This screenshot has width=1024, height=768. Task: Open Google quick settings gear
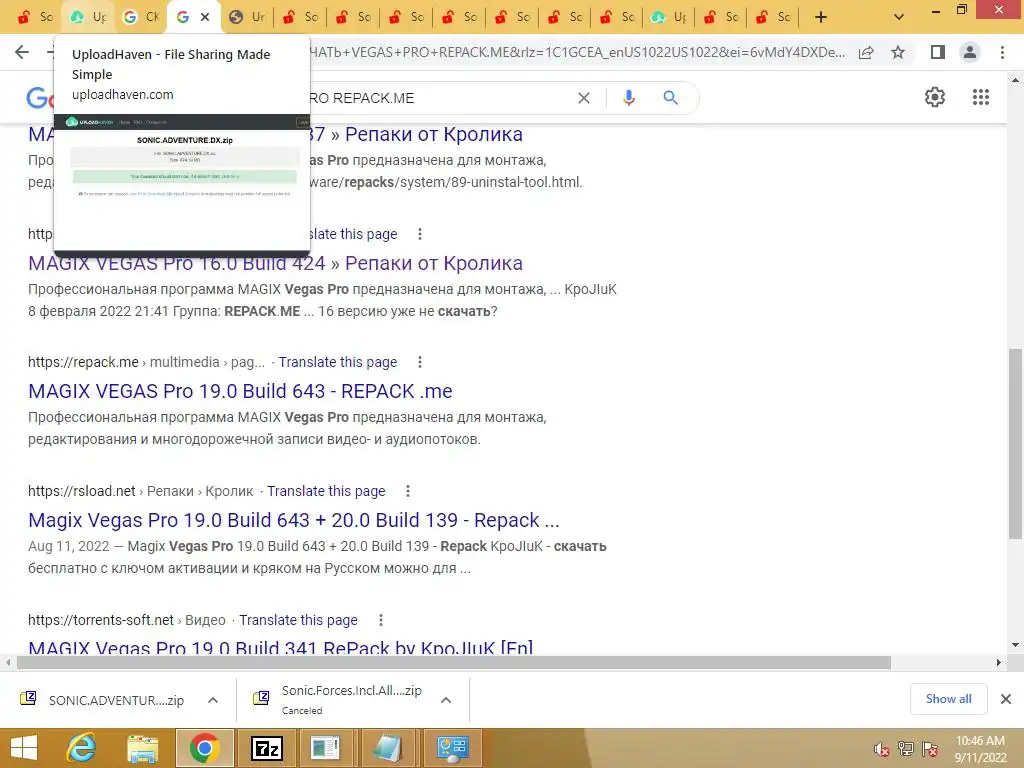(x=935, y=97)
